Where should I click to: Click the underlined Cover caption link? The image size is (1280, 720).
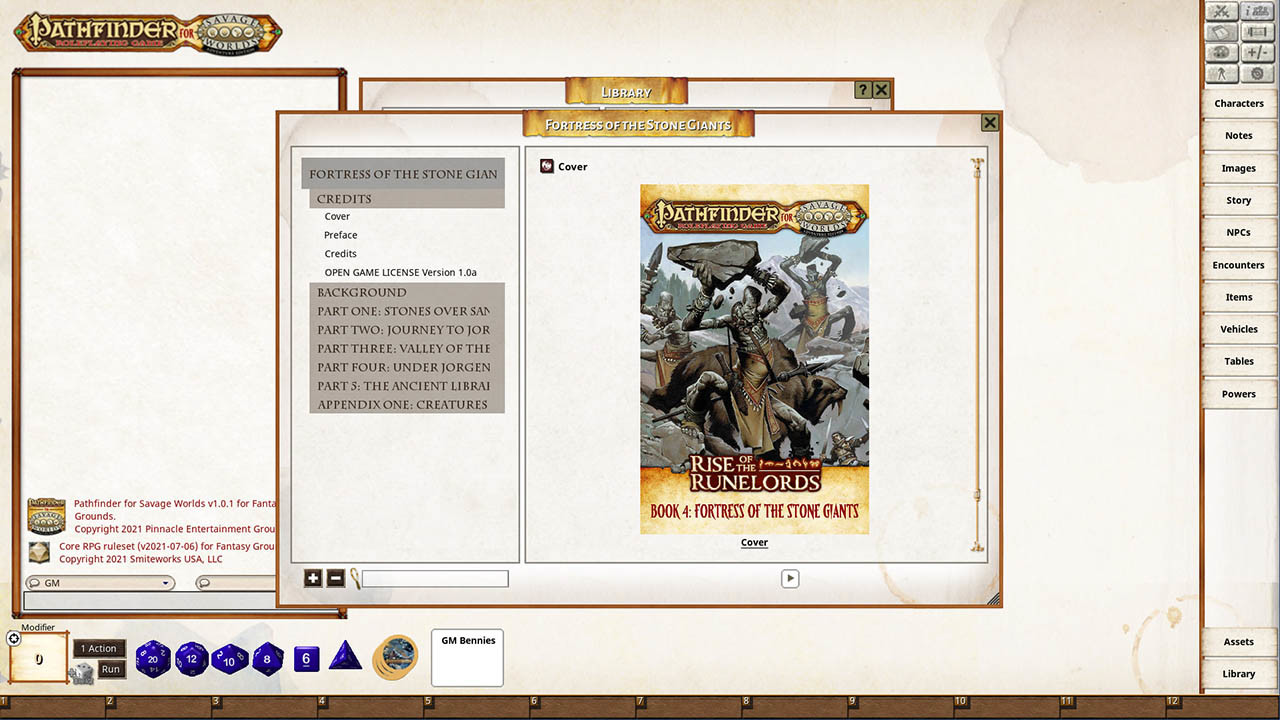tap(754, 543)
